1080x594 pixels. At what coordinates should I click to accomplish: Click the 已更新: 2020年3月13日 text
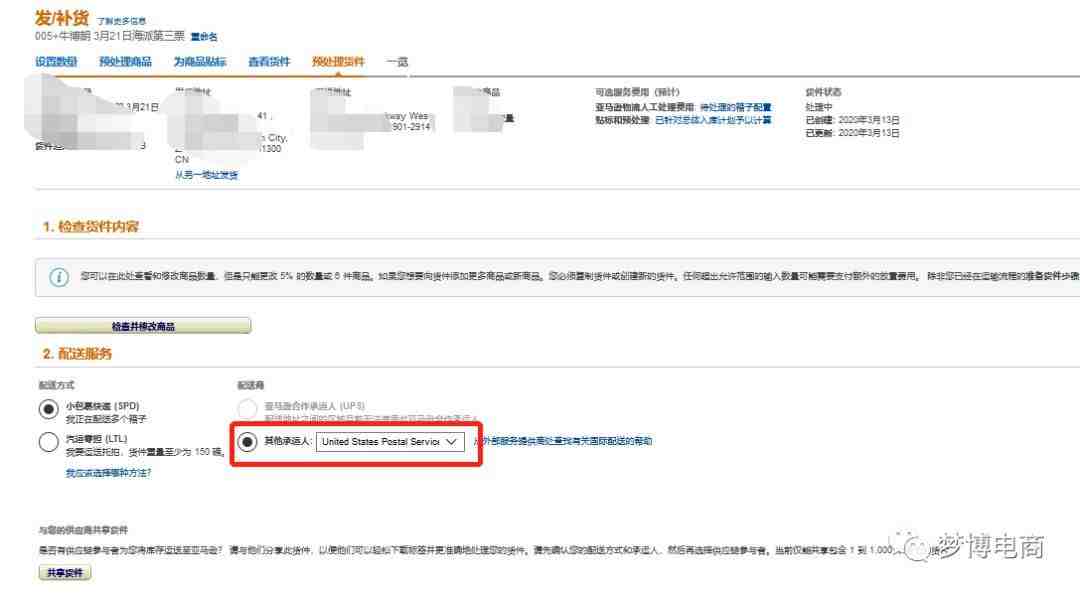[x=853, y=133]
